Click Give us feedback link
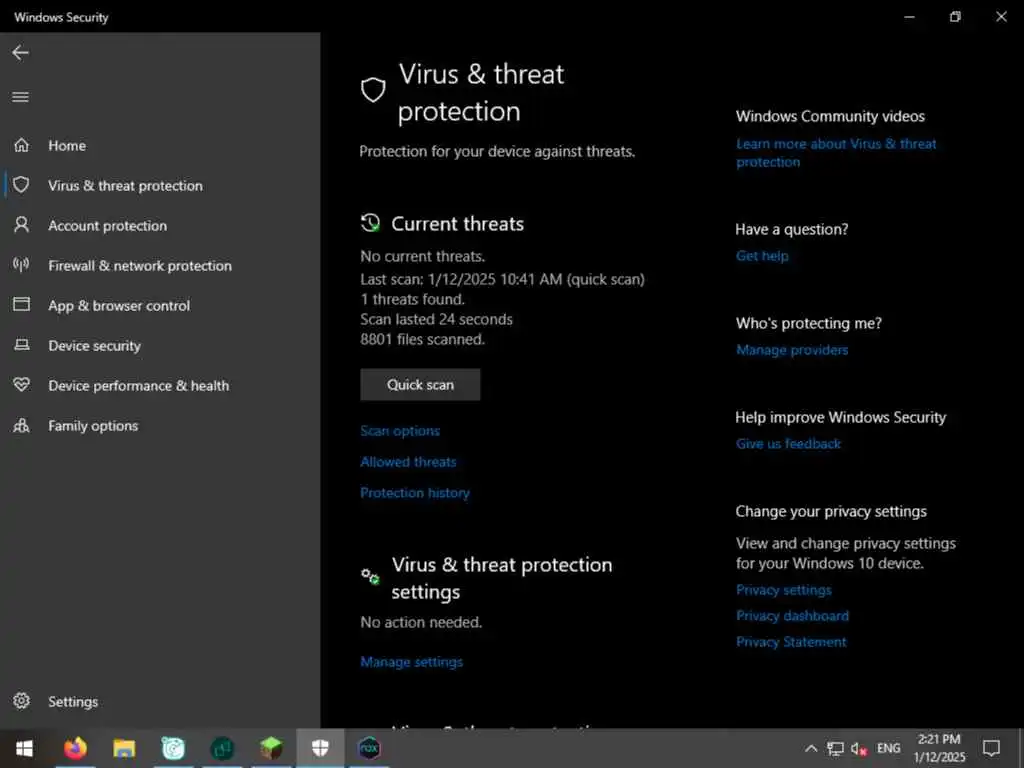Image resolution: width=1024 pixels, height=768 pixels. point(788,444)
